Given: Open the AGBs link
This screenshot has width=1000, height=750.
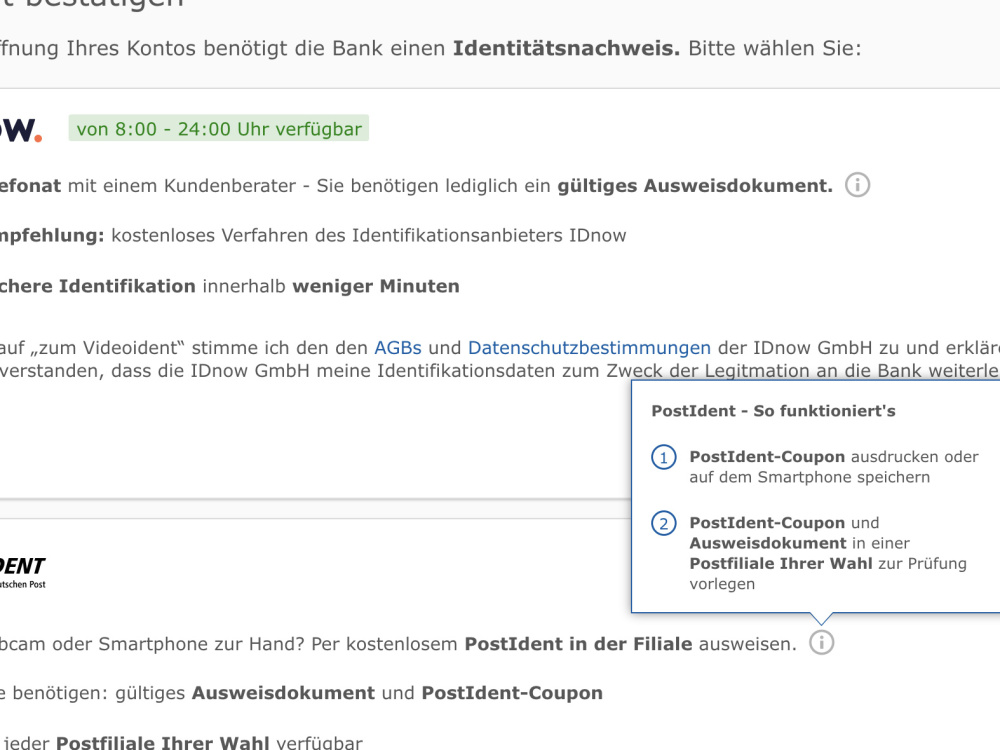Looking at the screenshot, I should pyautogui.click(x=398, y=348).
